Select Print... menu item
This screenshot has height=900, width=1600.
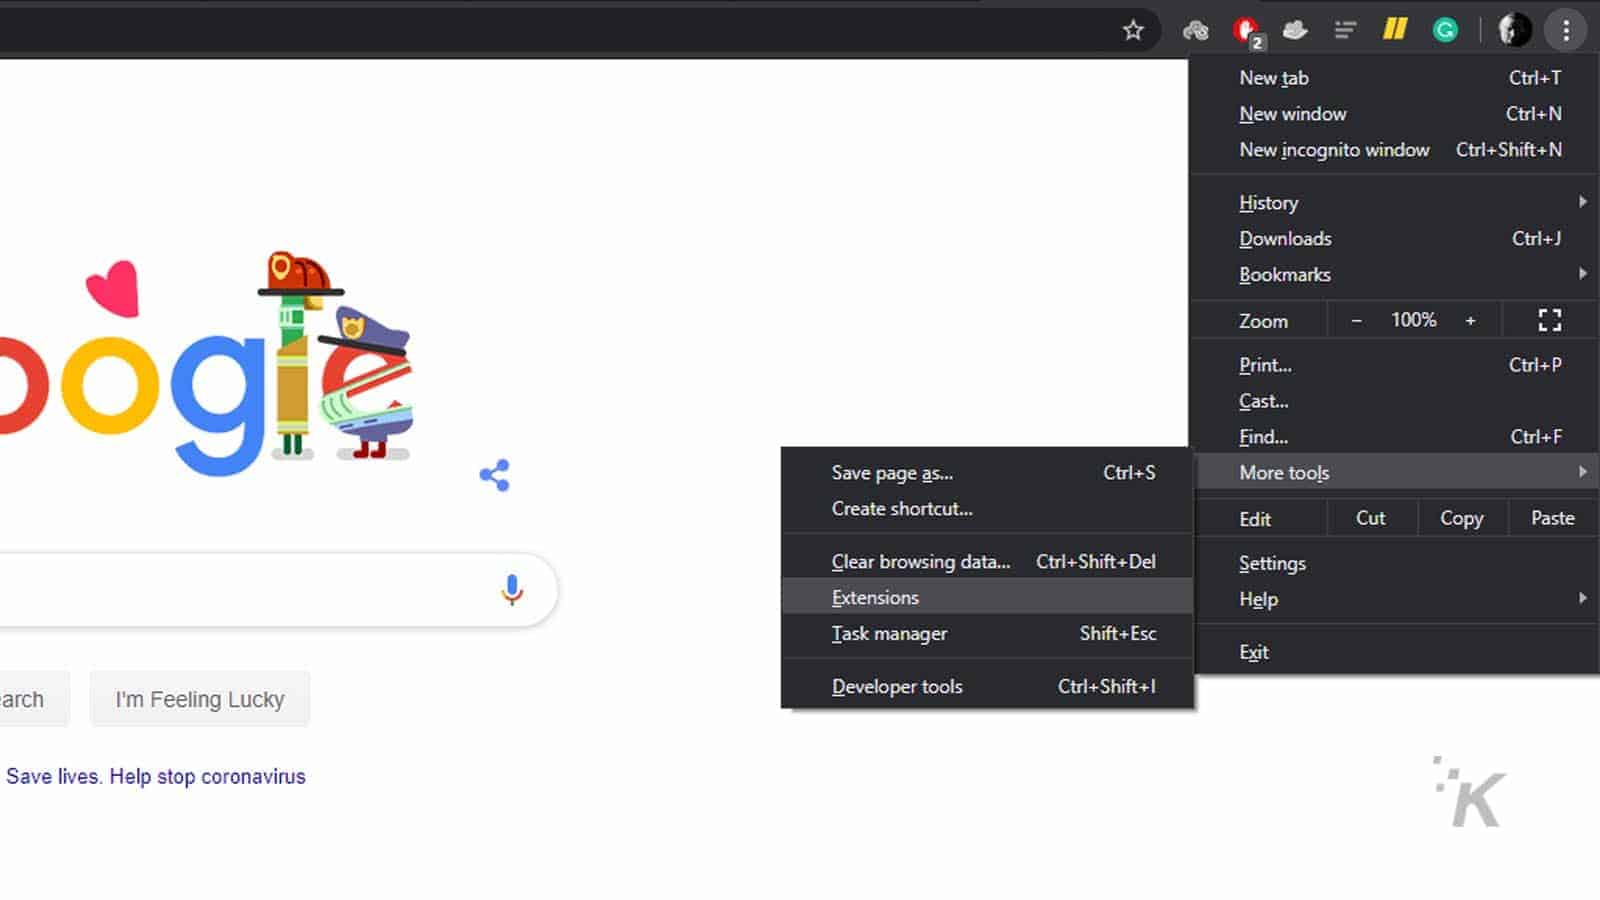1394,365
